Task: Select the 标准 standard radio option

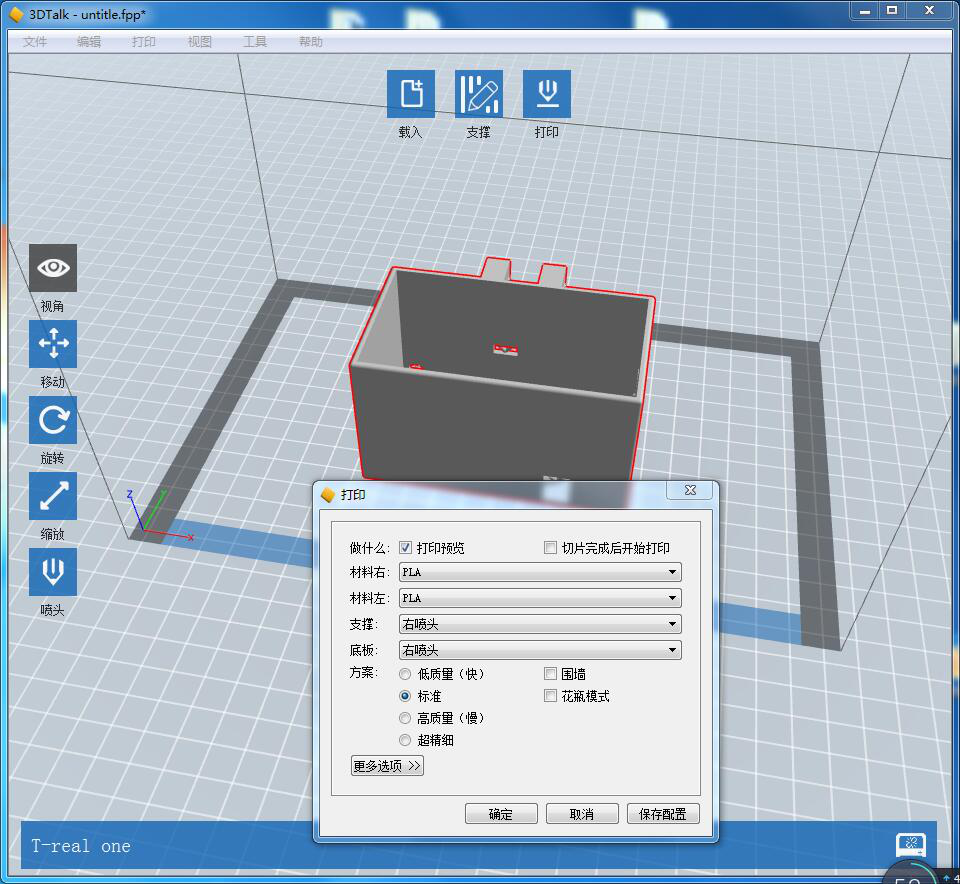Action: click(405, 696)
